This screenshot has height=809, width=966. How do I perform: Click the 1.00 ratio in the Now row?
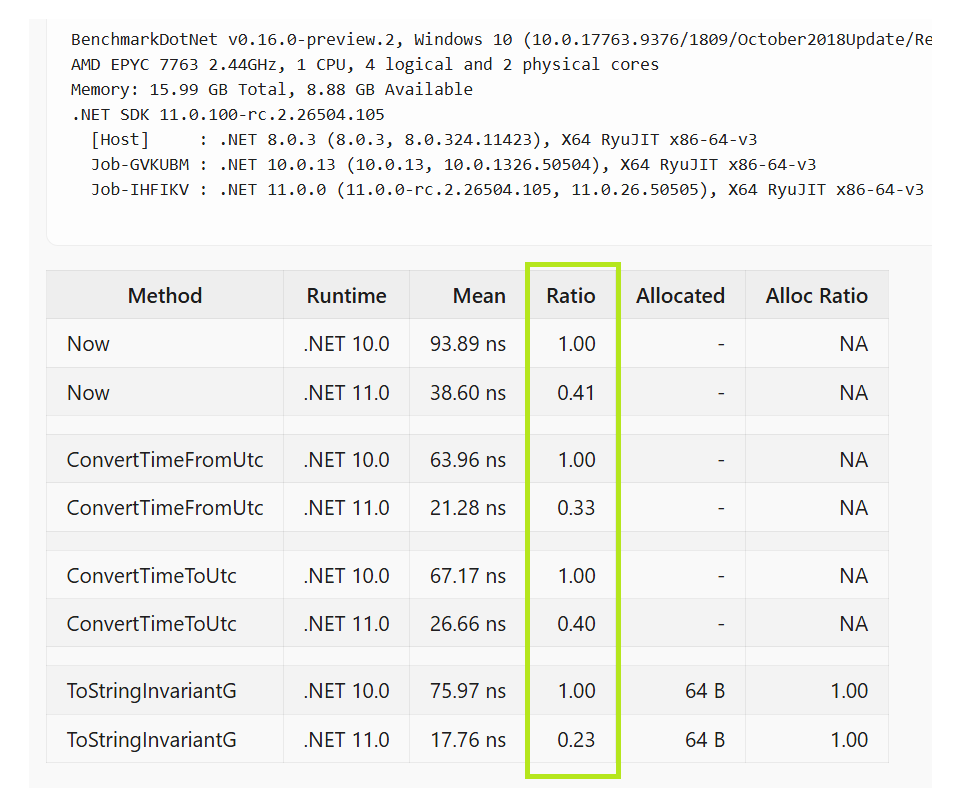577,344
